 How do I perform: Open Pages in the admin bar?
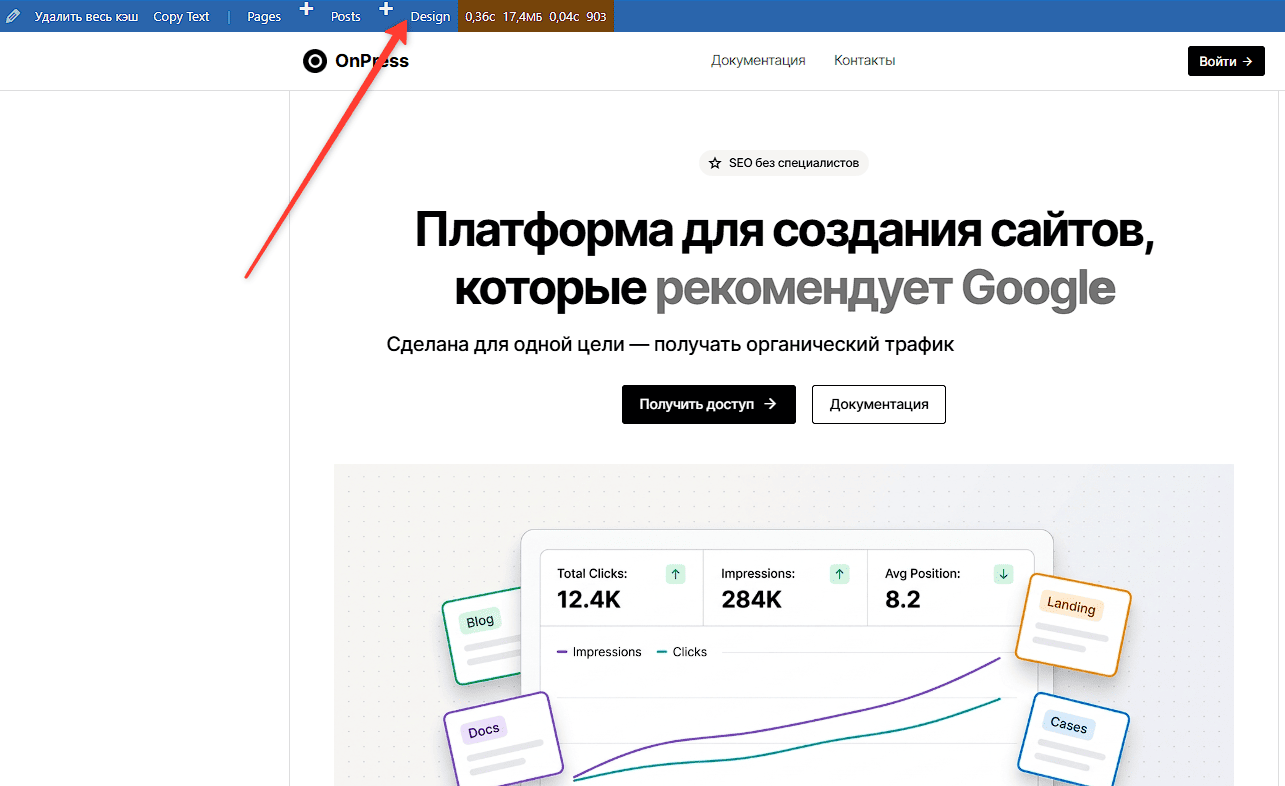pos(264,17)
